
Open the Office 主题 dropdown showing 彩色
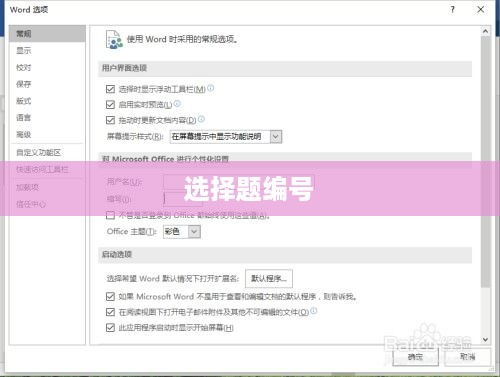[182, 231]
